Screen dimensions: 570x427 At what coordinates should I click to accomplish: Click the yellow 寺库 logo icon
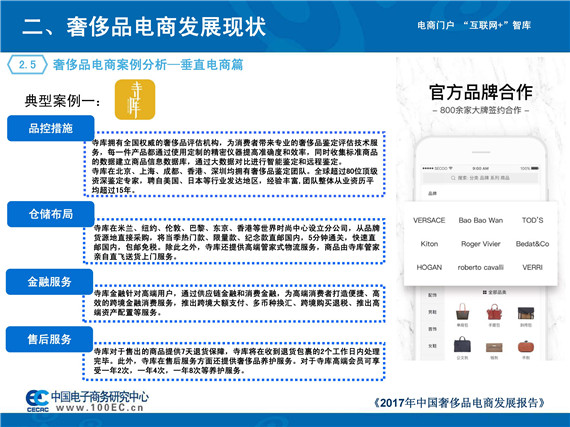(135, 99)
